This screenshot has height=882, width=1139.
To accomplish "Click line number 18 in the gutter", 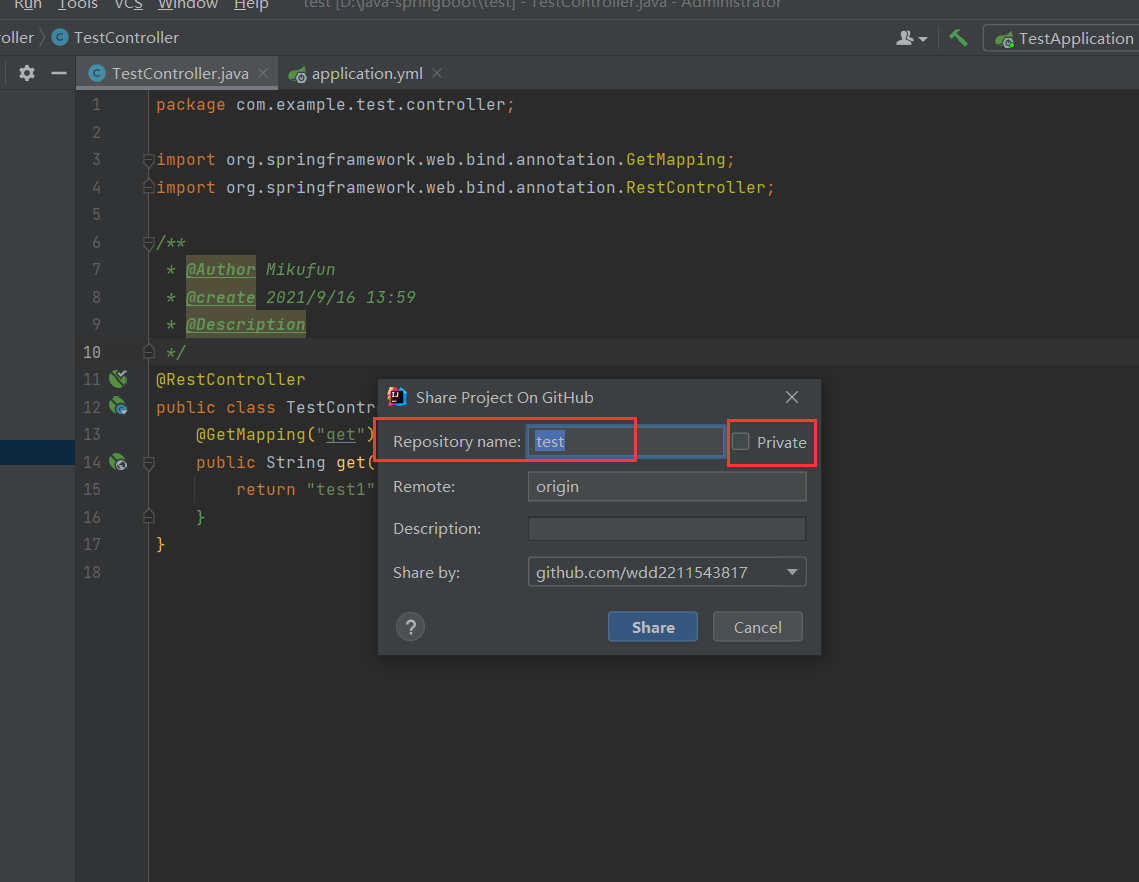I will click(x=92, y=572).
